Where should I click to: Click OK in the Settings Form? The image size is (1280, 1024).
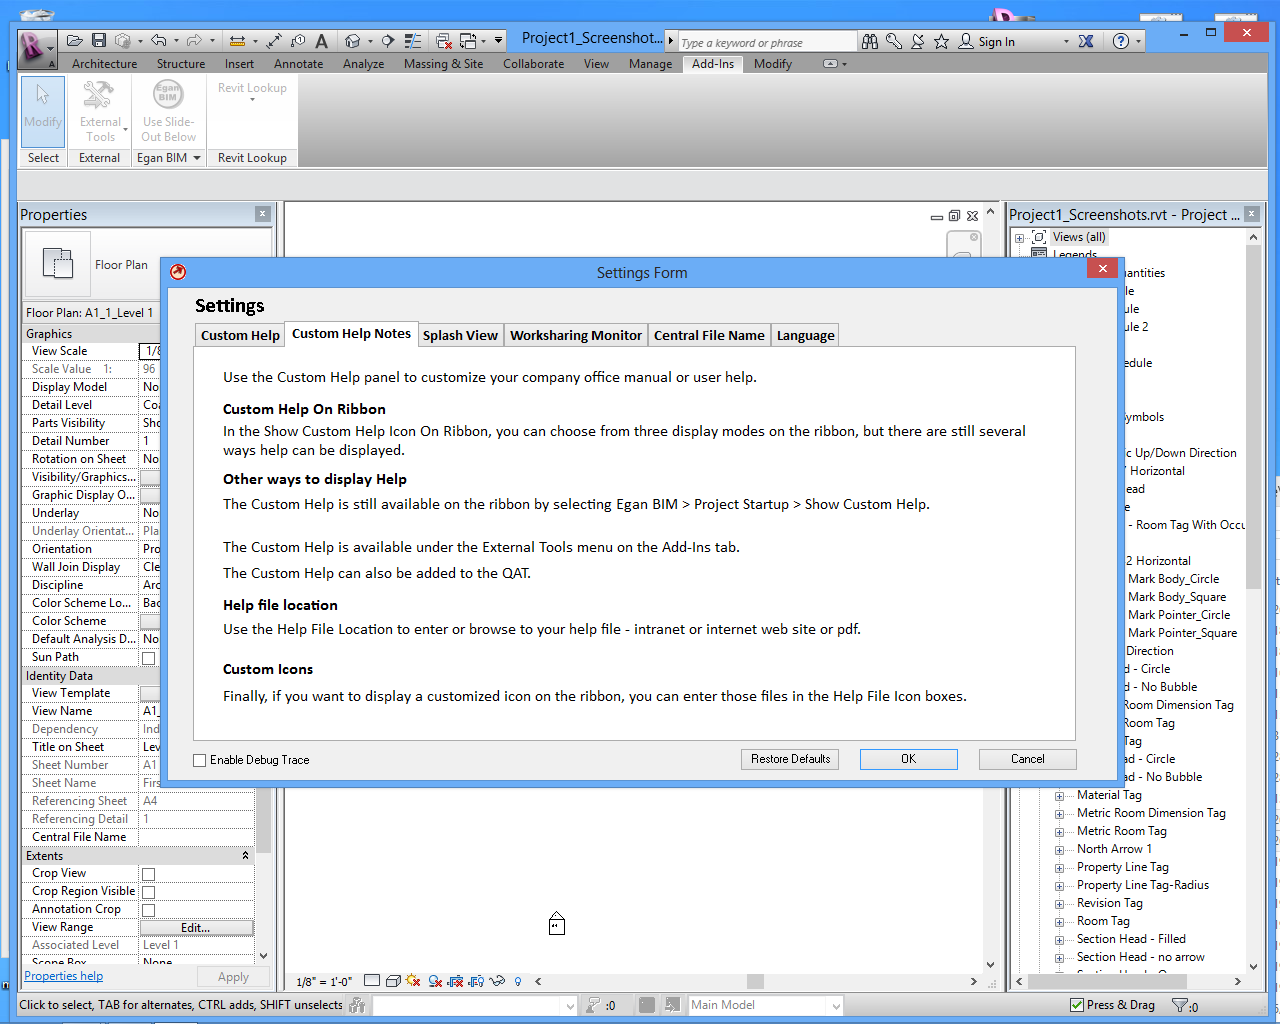coord(908,759)
